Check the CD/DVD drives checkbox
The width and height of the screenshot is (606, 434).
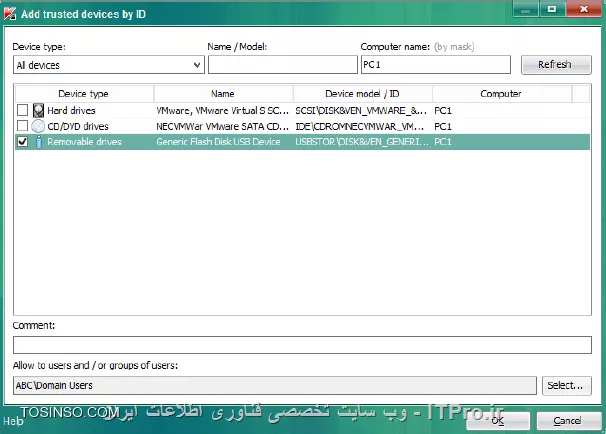pos(22,126)
